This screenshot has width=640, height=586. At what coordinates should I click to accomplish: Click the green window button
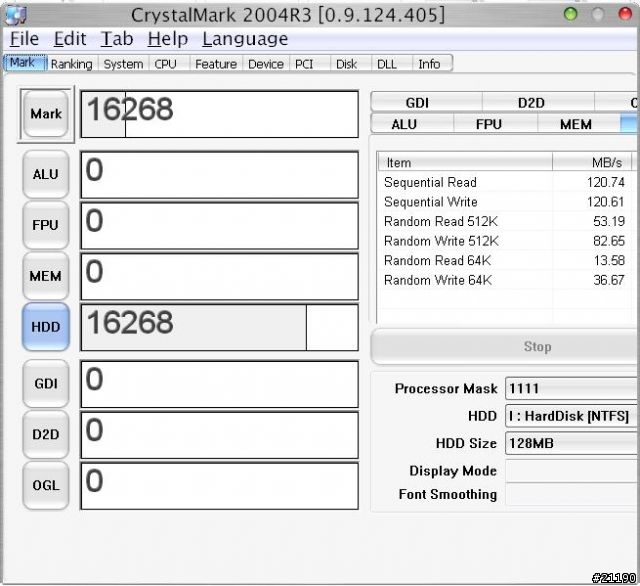(570, 14)
